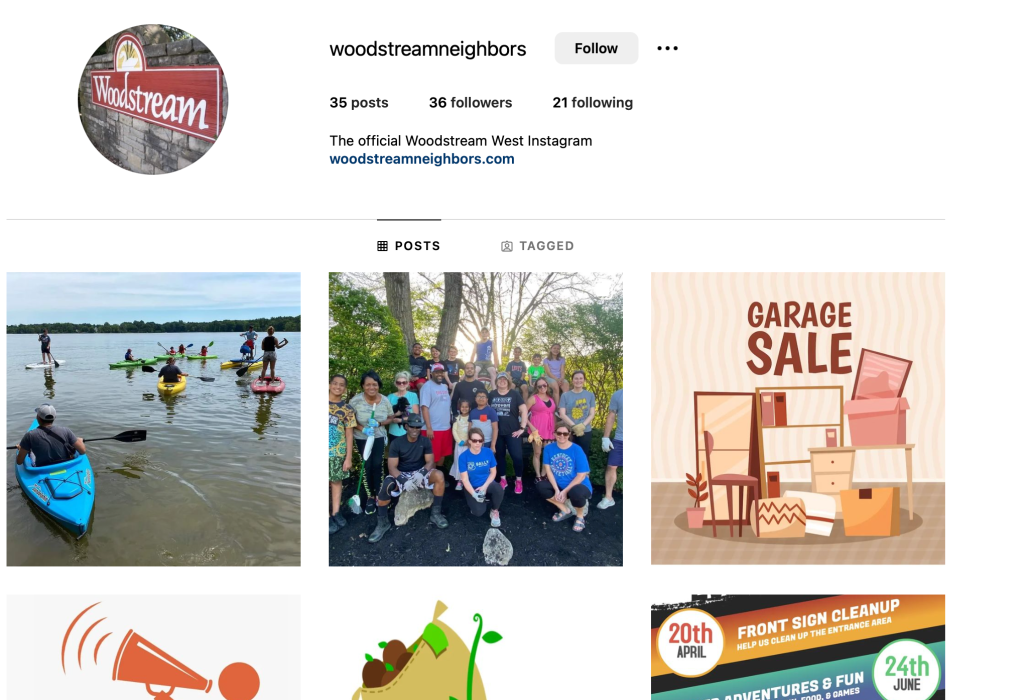
Task: Open the seed bag plant post
Action: point(476,647)
